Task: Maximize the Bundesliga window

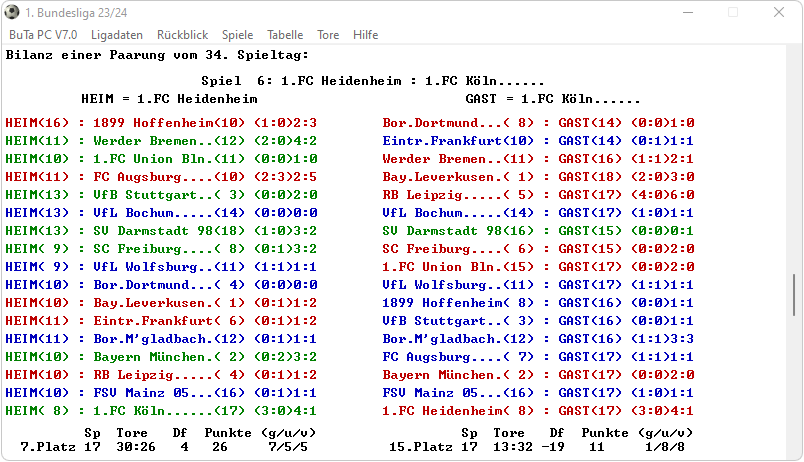Action: tap(733, 13)
